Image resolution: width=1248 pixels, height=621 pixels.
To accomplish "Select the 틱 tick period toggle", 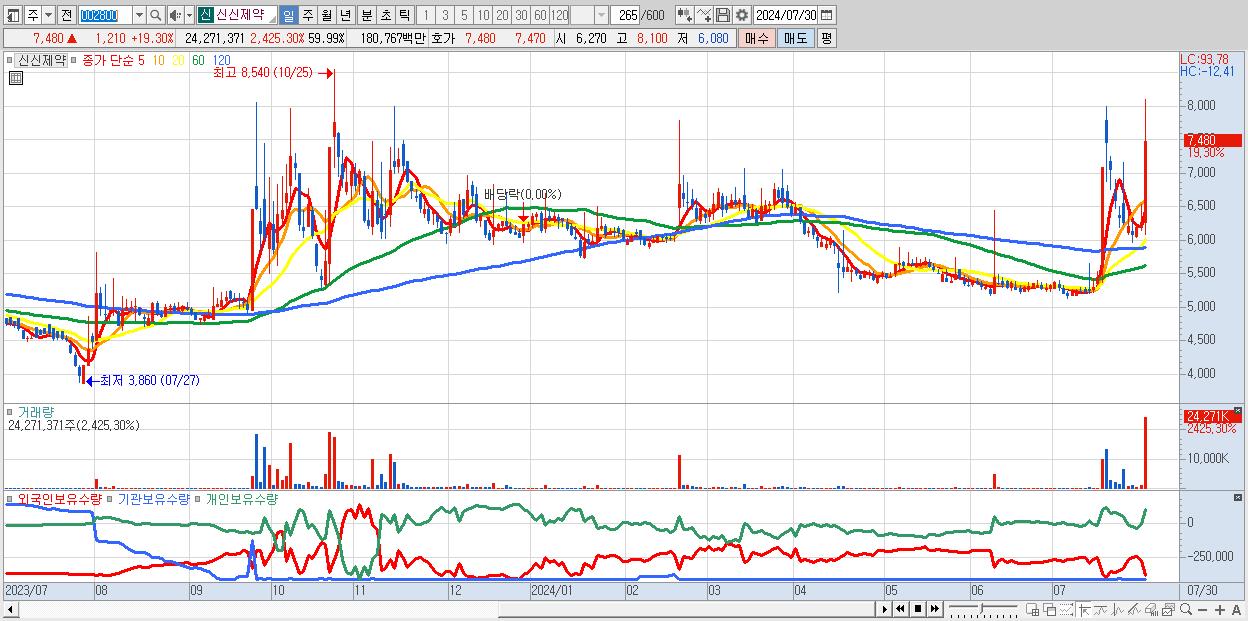I will (x=404, y=15).
